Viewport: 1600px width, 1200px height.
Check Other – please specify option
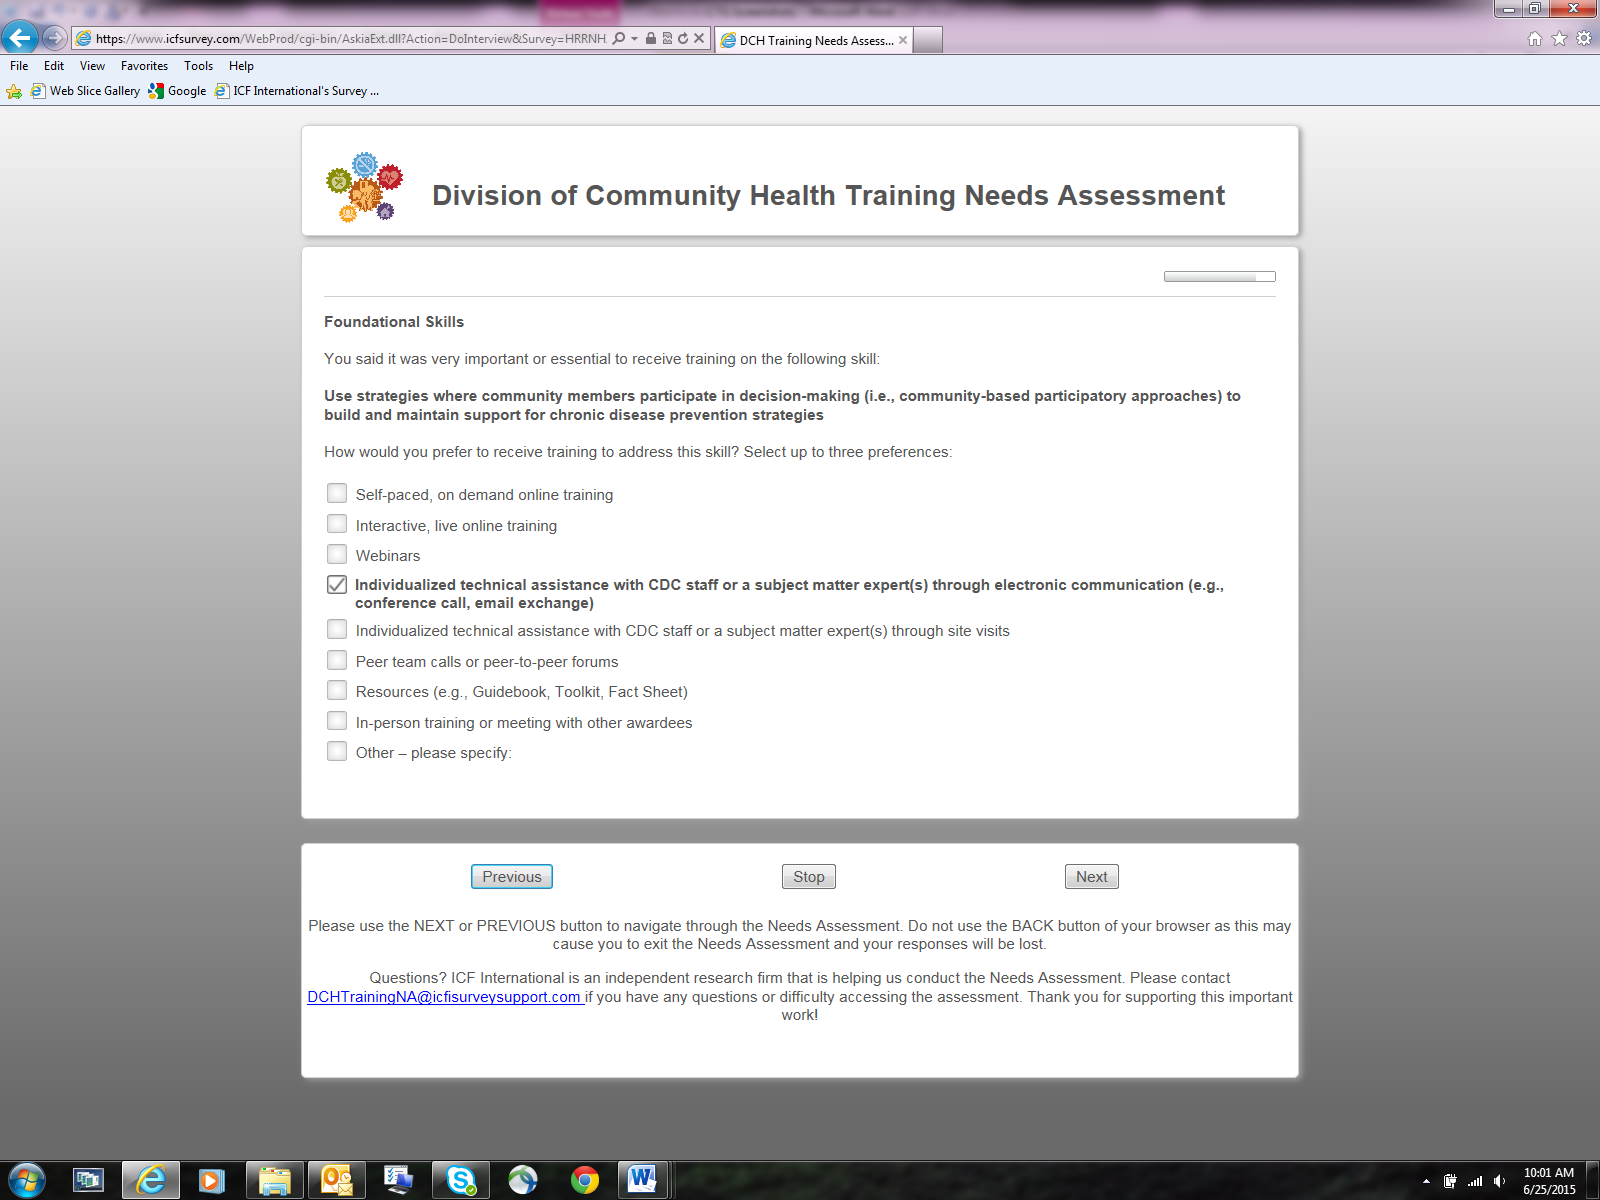pyautogui.click(x=337, y=751)
